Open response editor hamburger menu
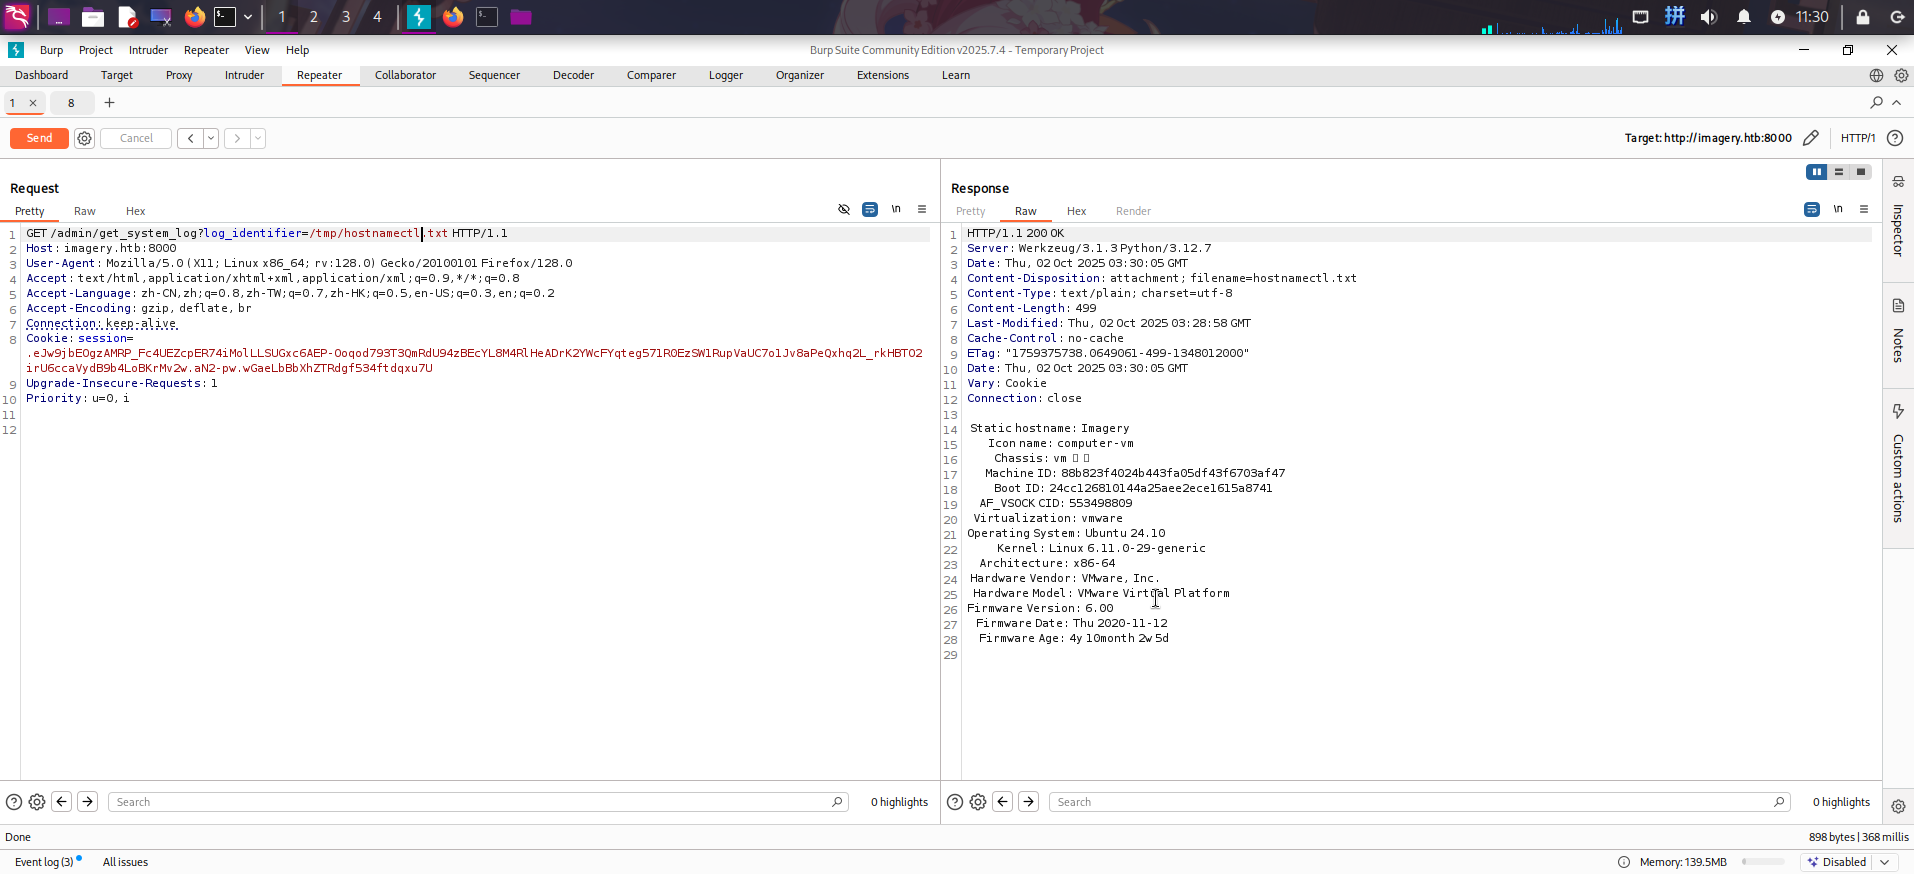Screen dimensions: 1914x874 click(1864, 209)
